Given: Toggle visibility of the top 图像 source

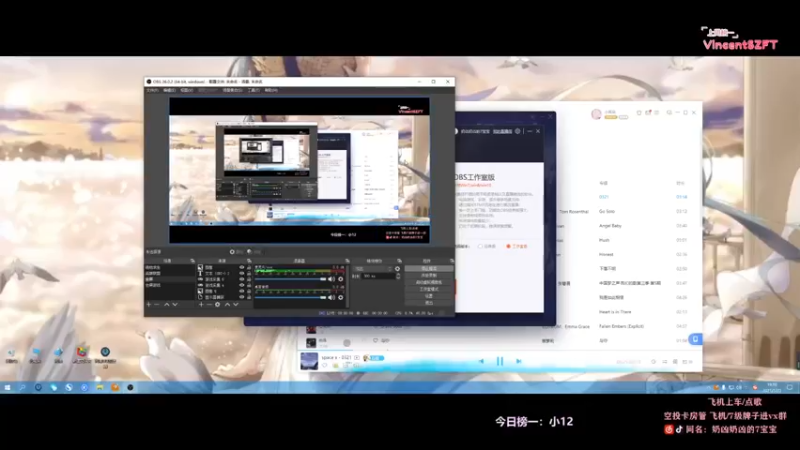Looking at the screenshot, I should 242,267.
